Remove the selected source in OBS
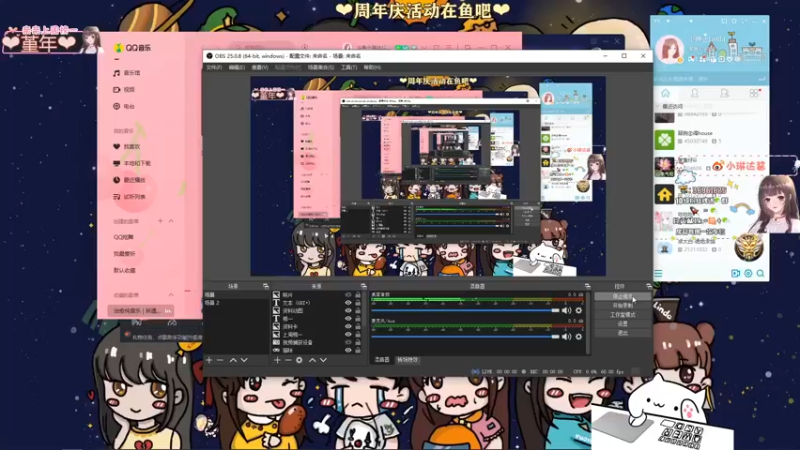Screen dimensions: 800x450 tap(288, 360)
